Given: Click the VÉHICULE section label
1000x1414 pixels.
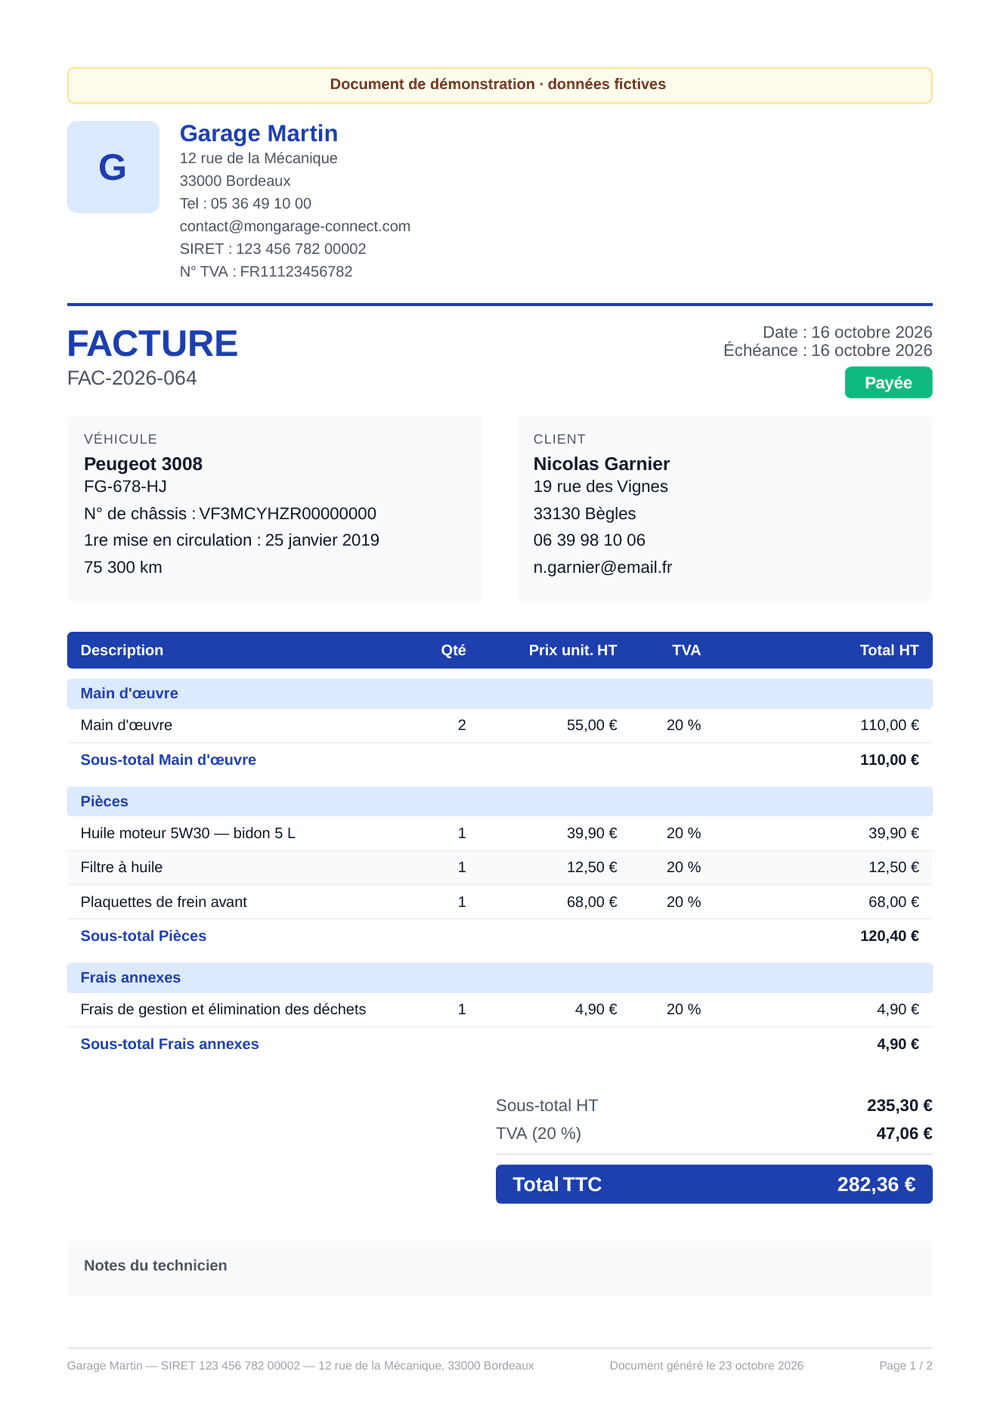Looking at the screenshot, I should (x=120, y=439).
